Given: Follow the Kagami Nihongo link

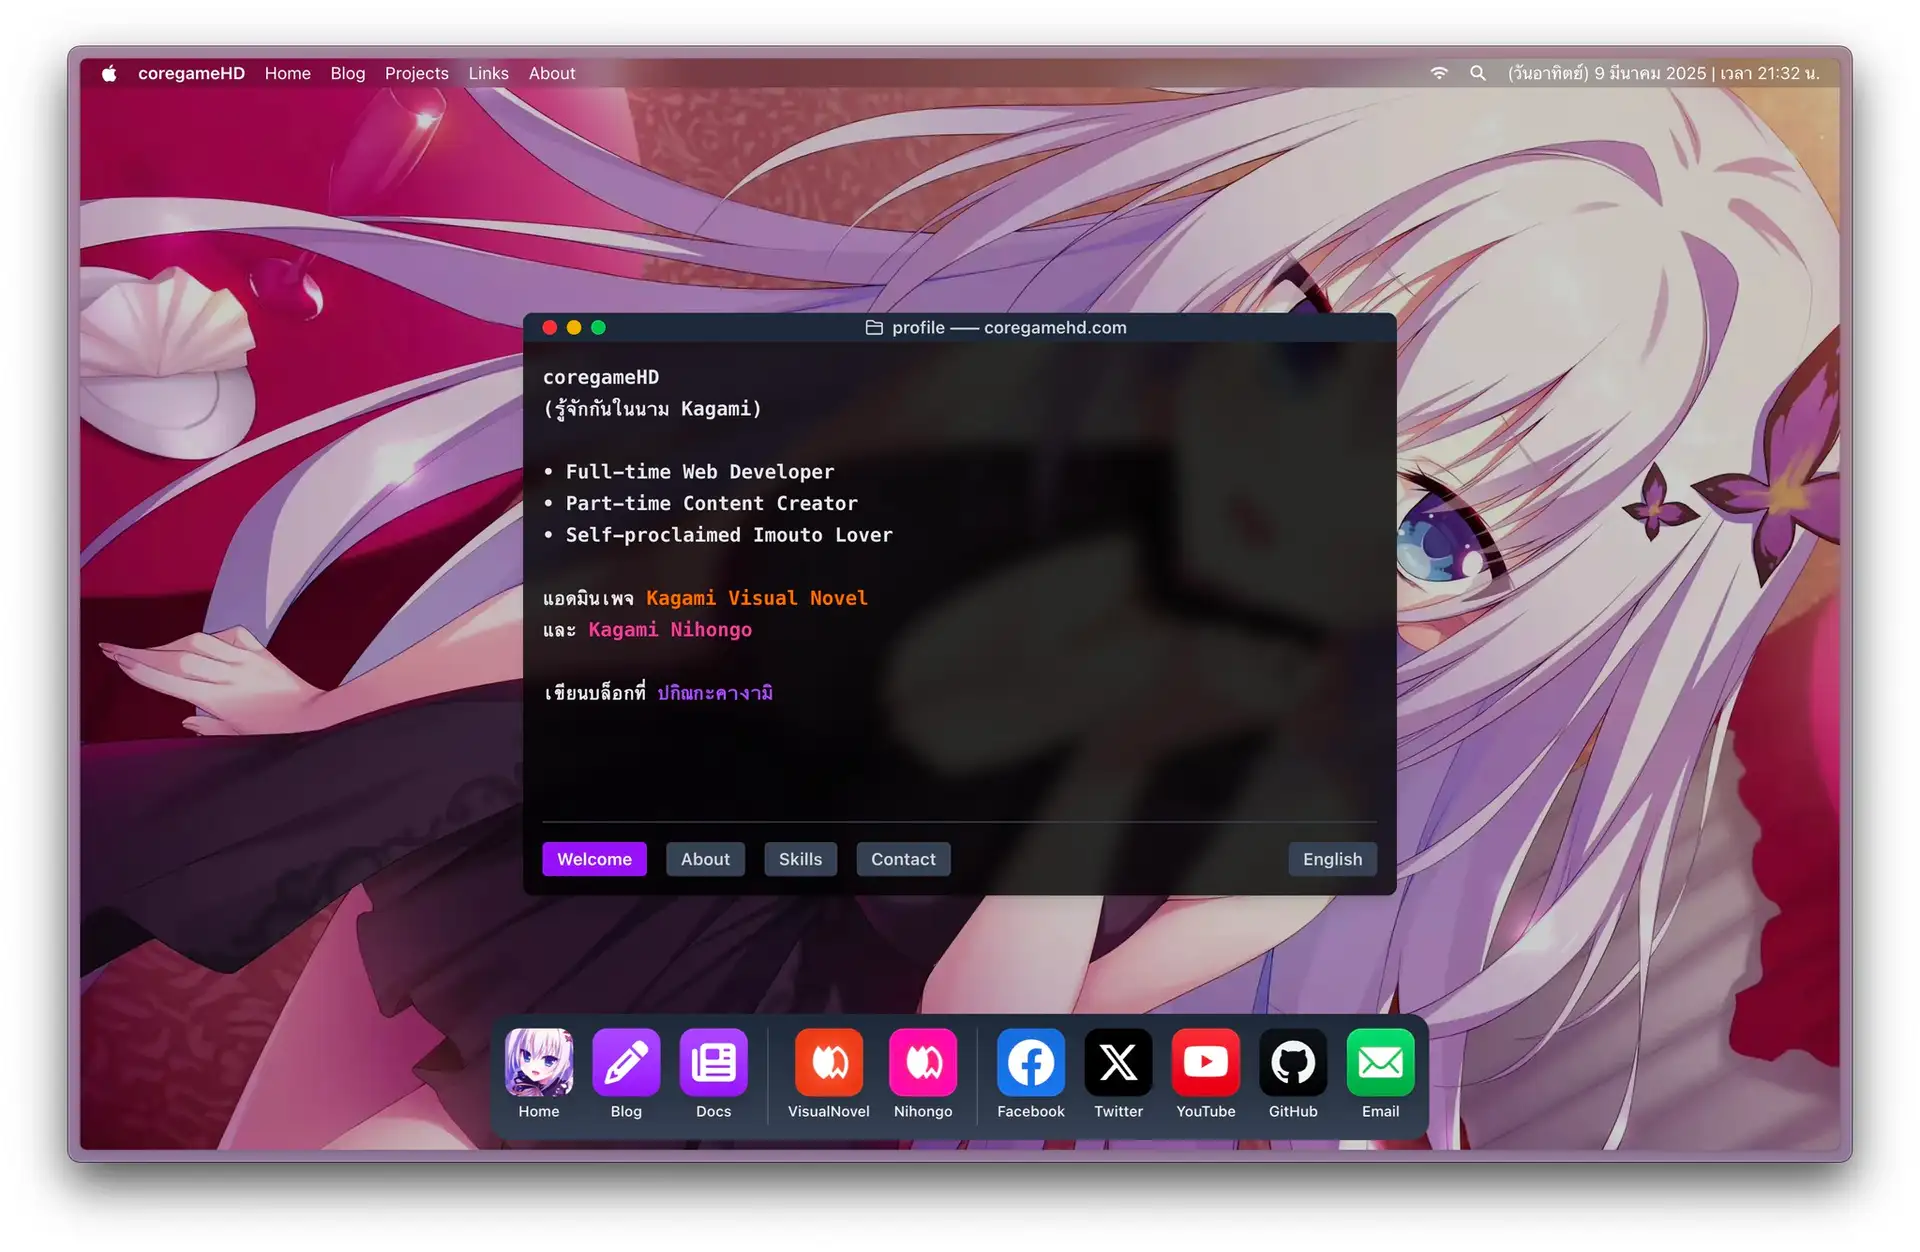Looking at the screenshot, I should point(669,630).
